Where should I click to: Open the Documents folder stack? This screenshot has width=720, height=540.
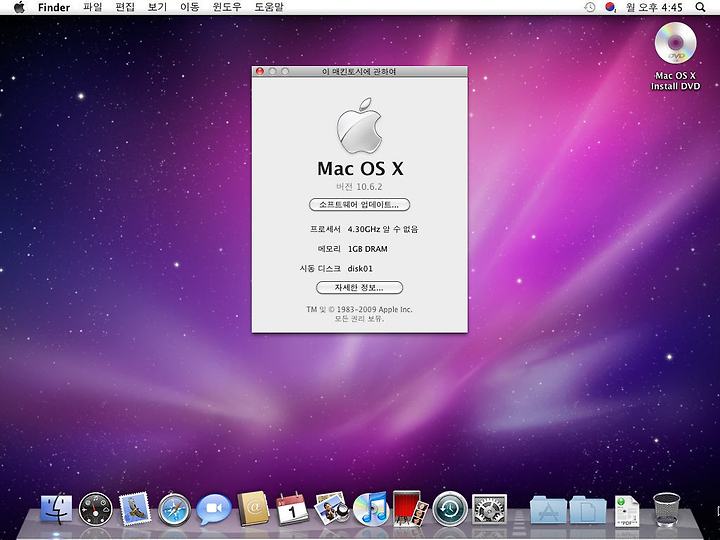pyautogui.click(x=588, y=510)
